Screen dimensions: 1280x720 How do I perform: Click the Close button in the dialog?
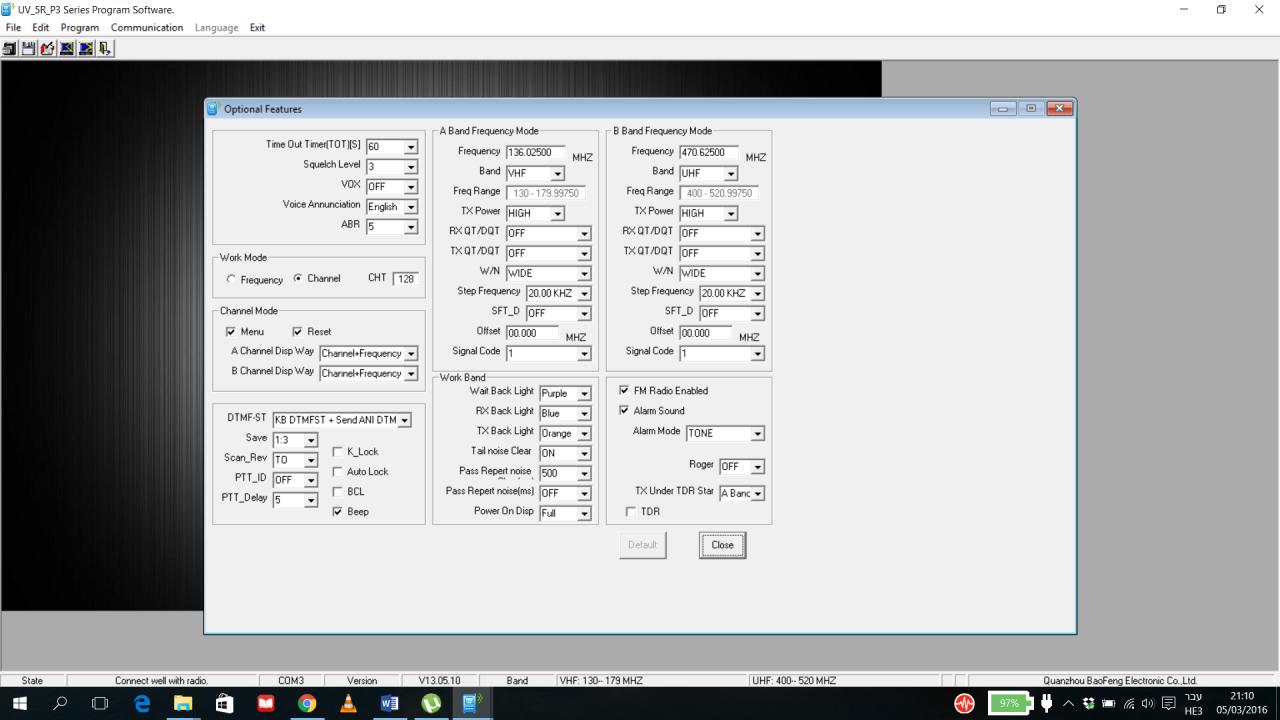pos(722,545)
